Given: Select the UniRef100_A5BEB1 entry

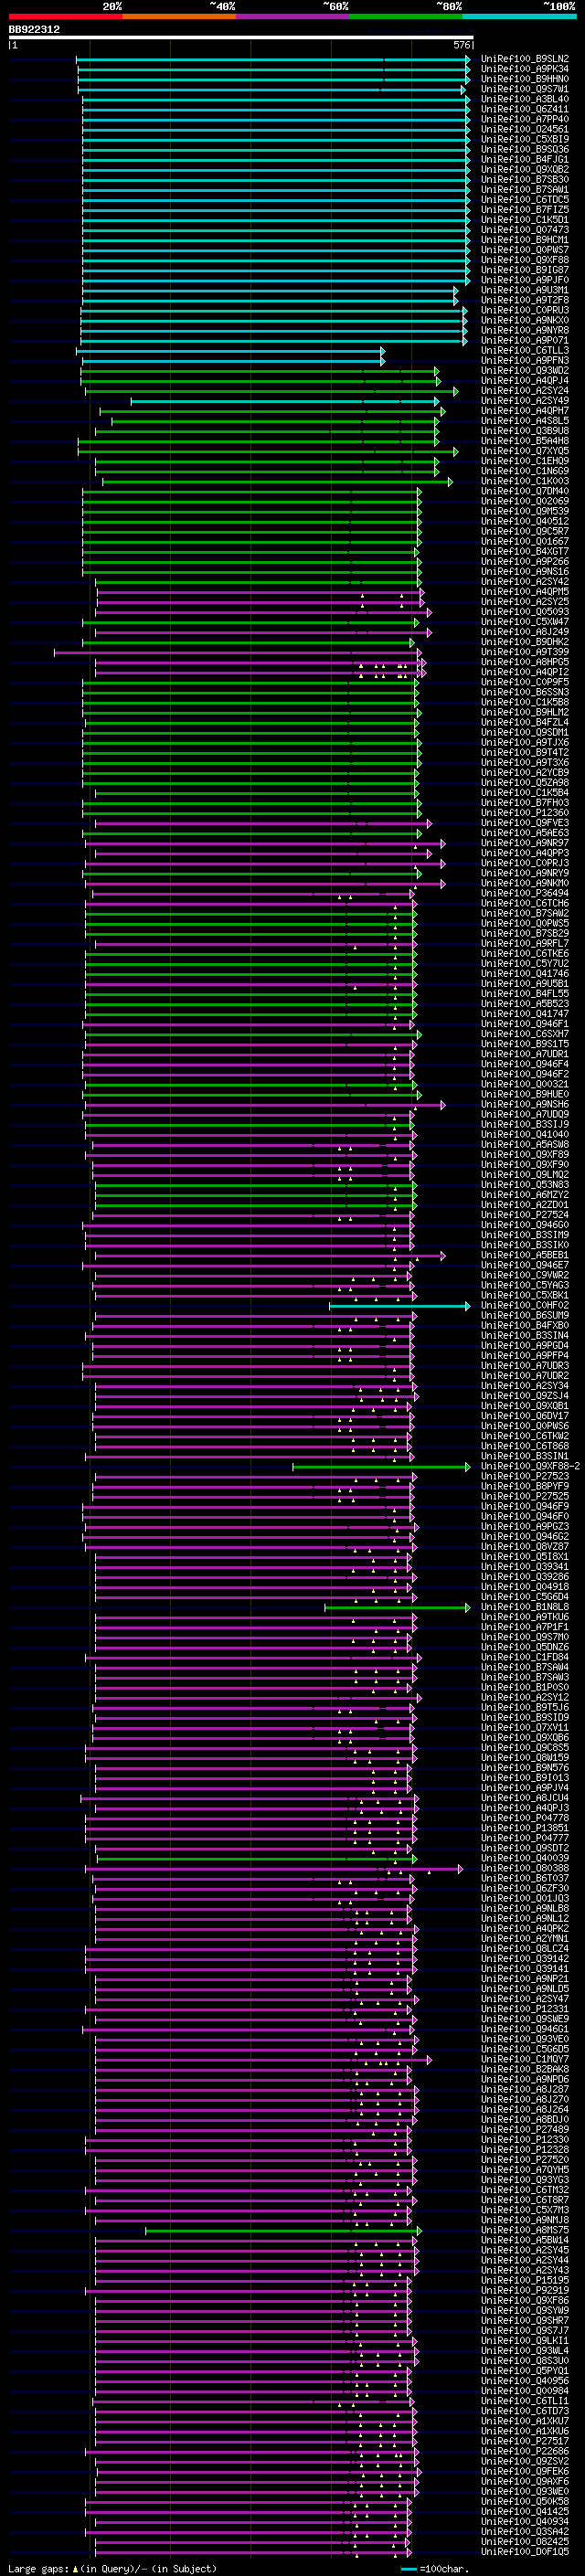Looking at the screenshot, I should point(525,1255).
